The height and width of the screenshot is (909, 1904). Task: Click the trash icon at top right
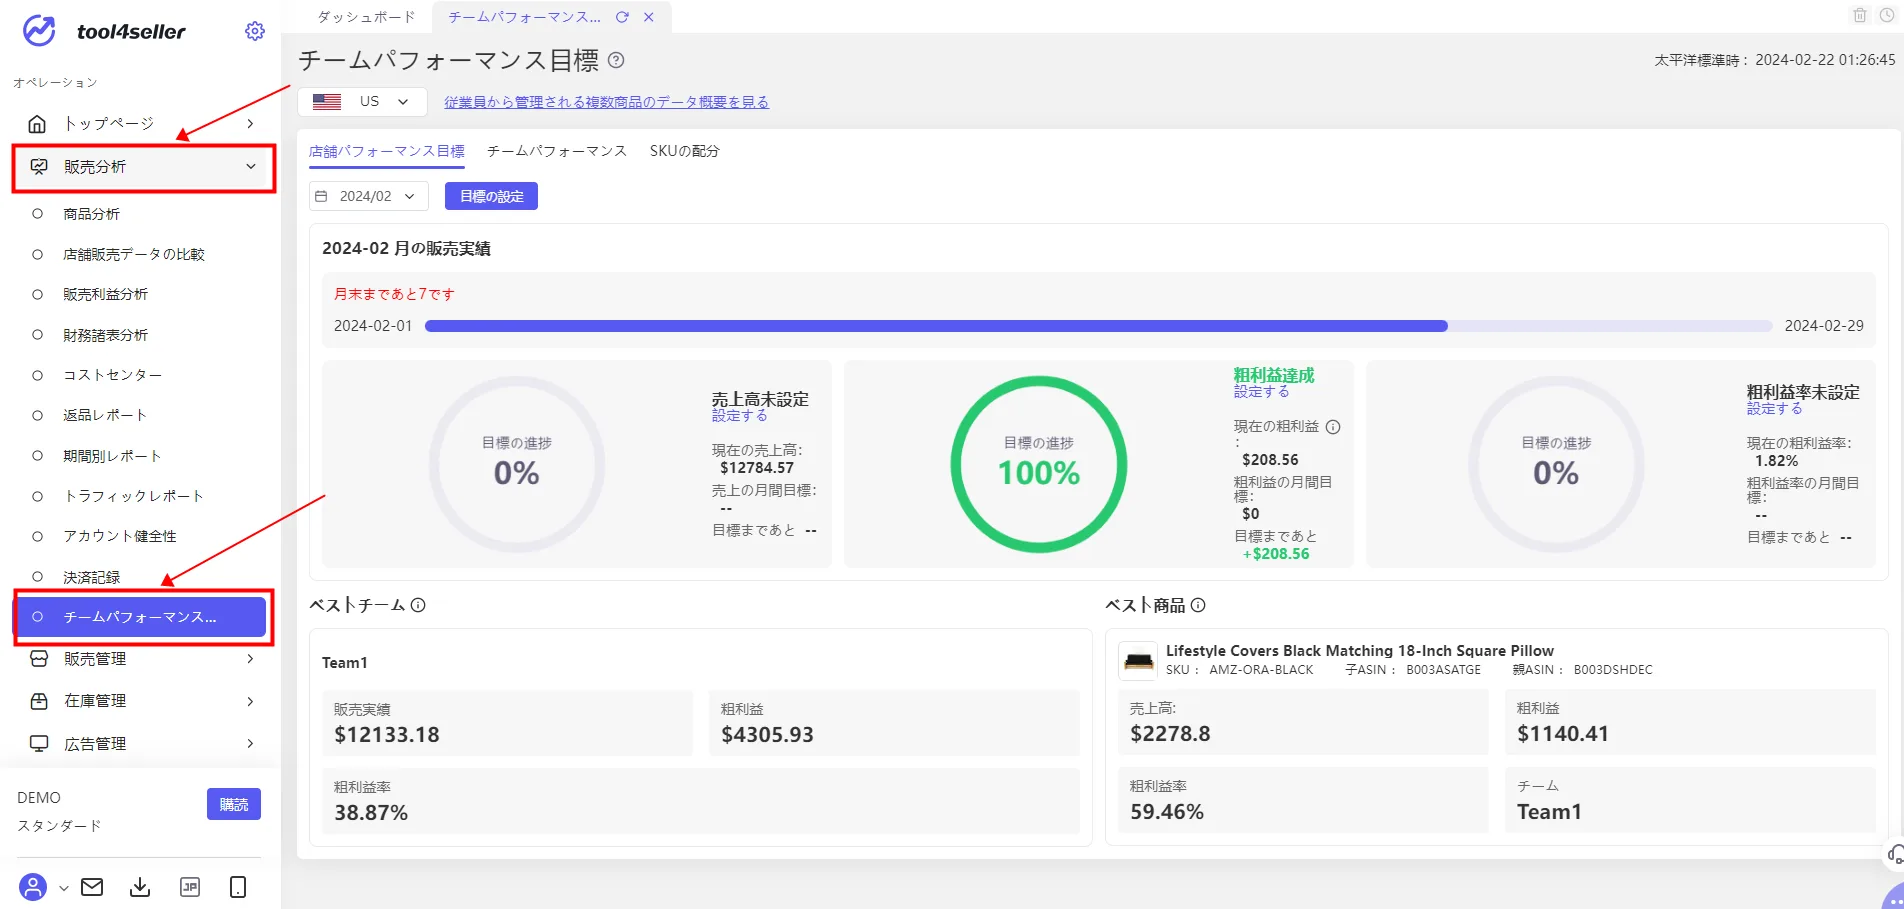tap(1860, 15)
